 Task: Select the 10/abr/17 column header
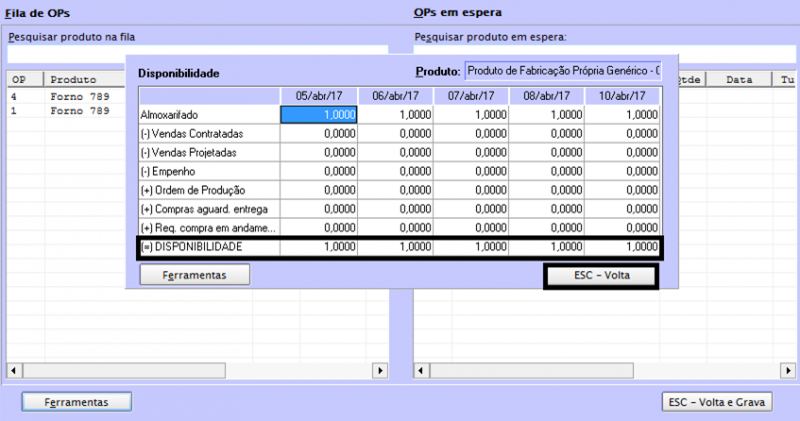click(622, 96)
